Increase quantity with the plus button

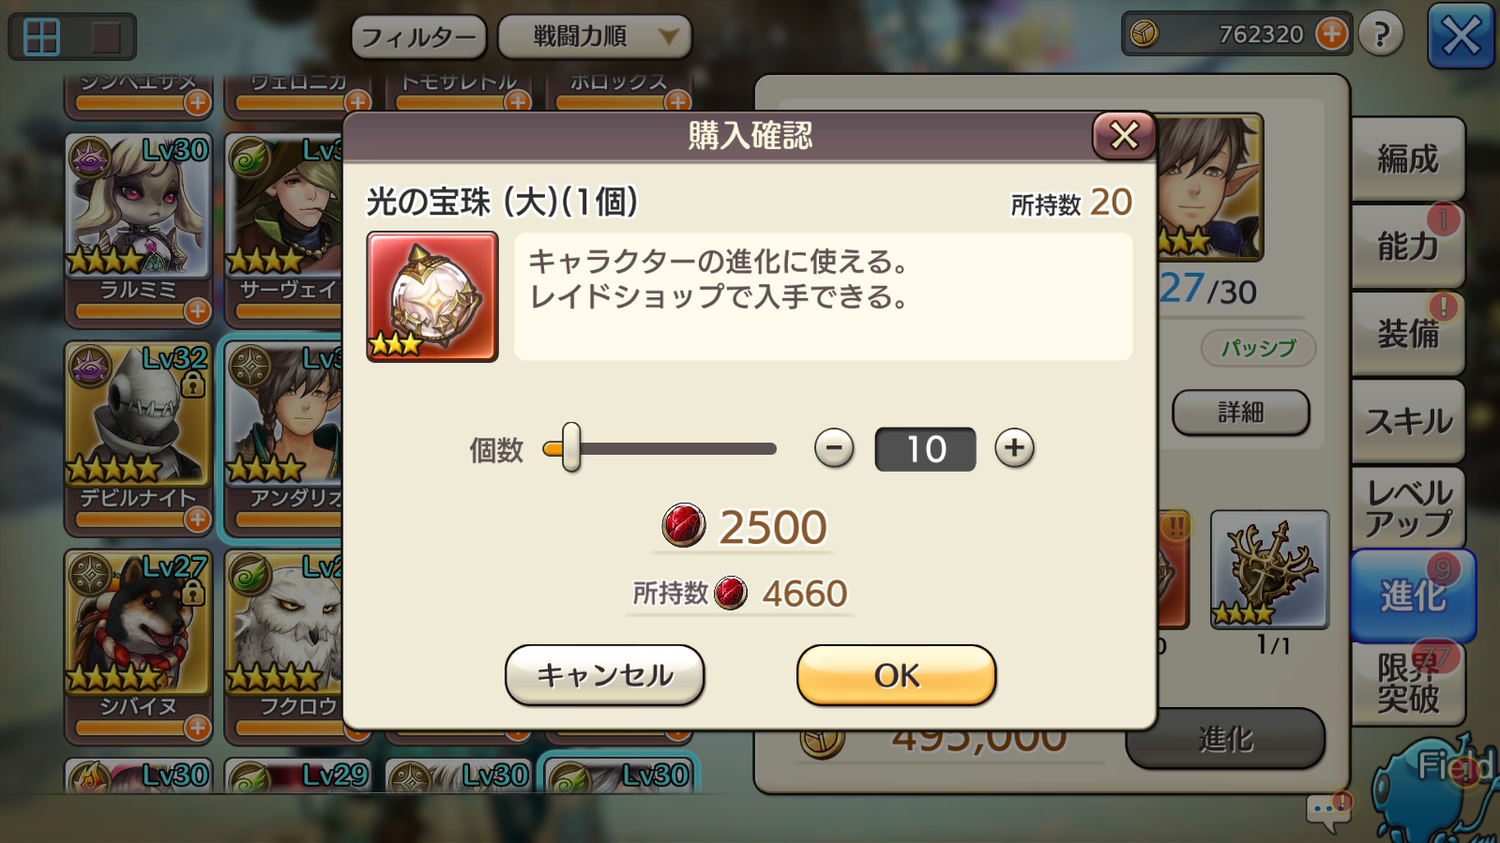[x=1014, y=448]
